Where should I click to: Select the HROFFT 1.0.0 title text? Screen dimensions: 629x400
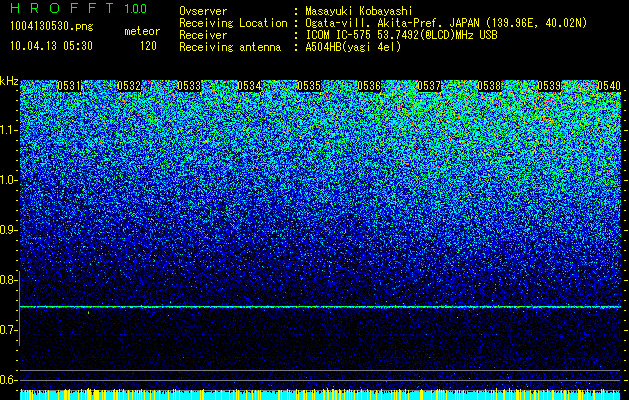tap(79, 8)
